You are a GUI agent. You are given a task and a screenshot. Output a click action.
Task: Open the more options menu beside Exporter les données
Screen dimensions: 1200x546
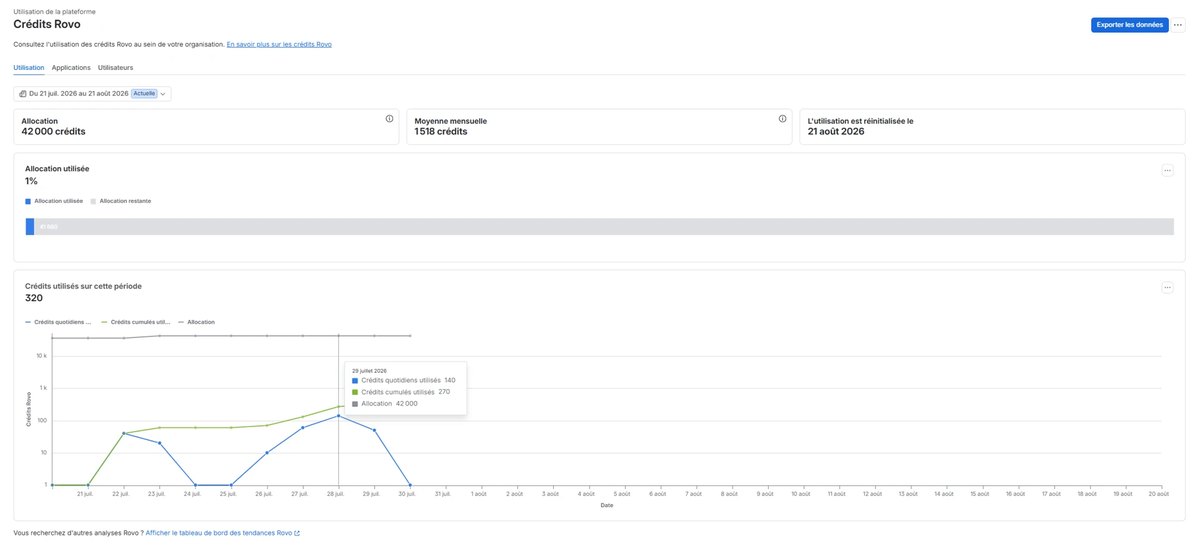(1178, 25)
